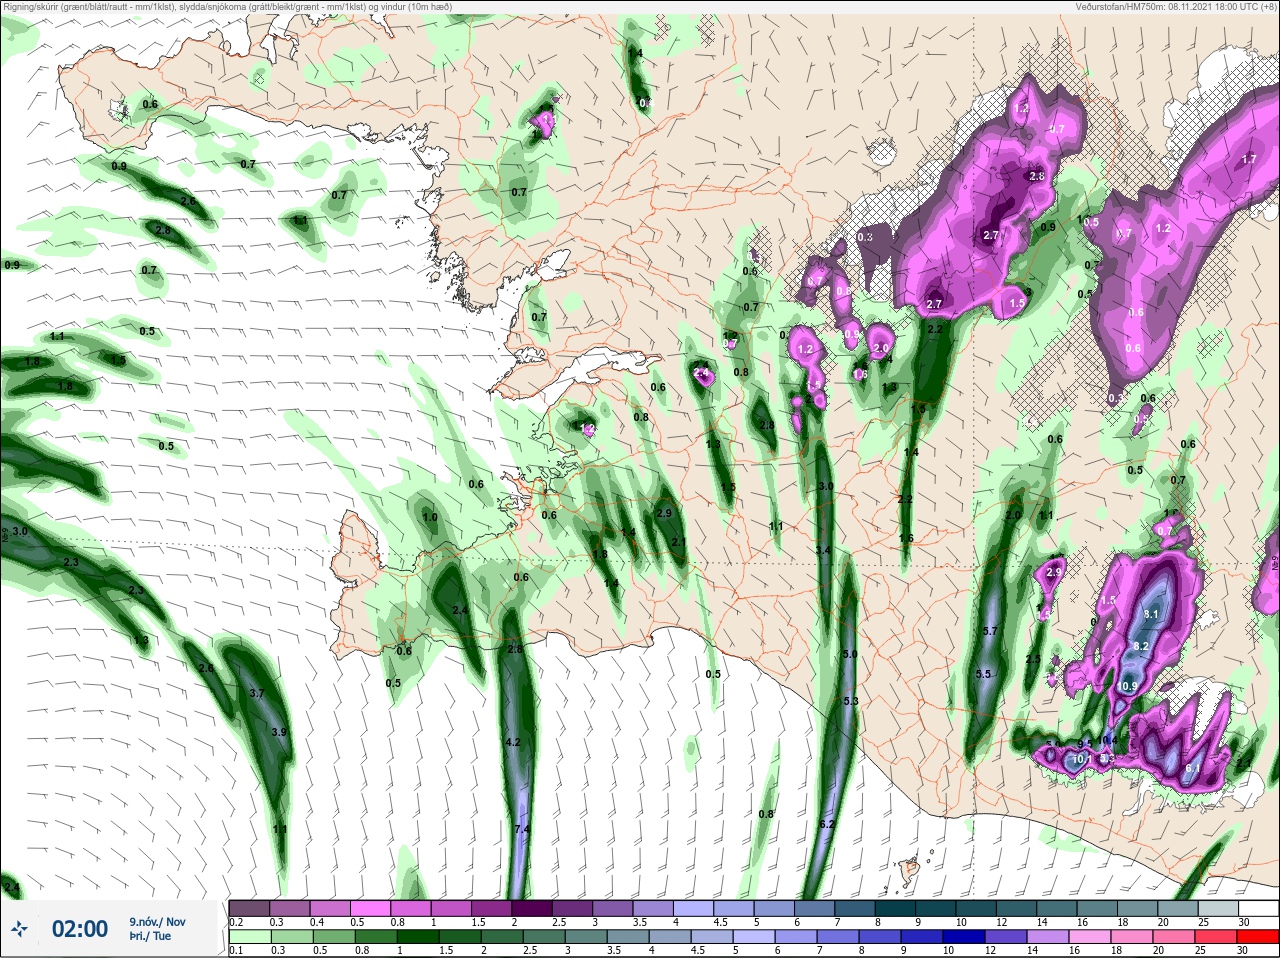Click the 5.5 rain value on the map
Screen dimensions: 1280x958
[x=983, y=674]
